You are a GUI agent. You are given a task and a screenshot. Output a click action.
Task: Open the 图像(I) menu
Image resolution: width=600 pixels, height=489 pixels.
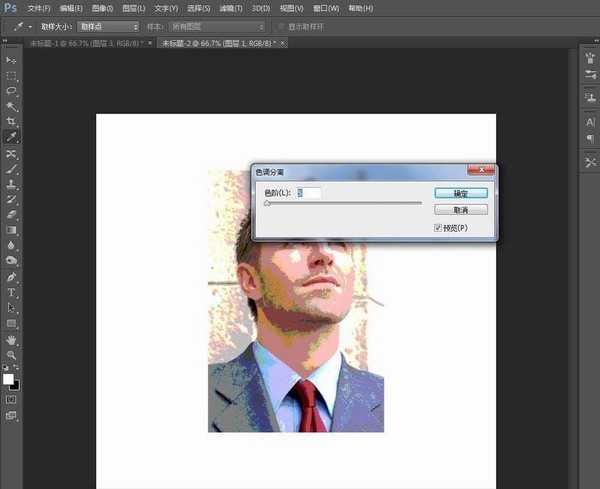pos(101,8)
